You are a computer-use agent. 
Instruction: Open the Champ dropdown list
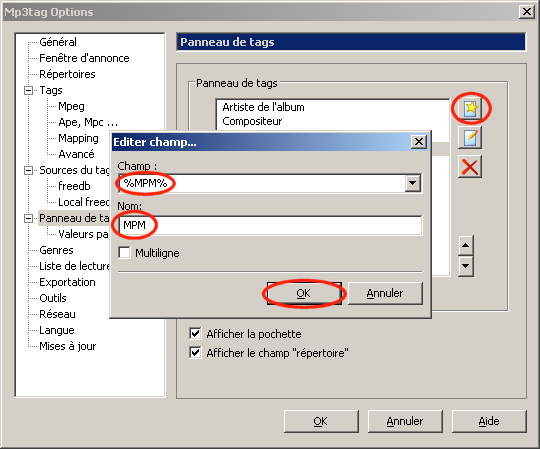tap(412, 183)
